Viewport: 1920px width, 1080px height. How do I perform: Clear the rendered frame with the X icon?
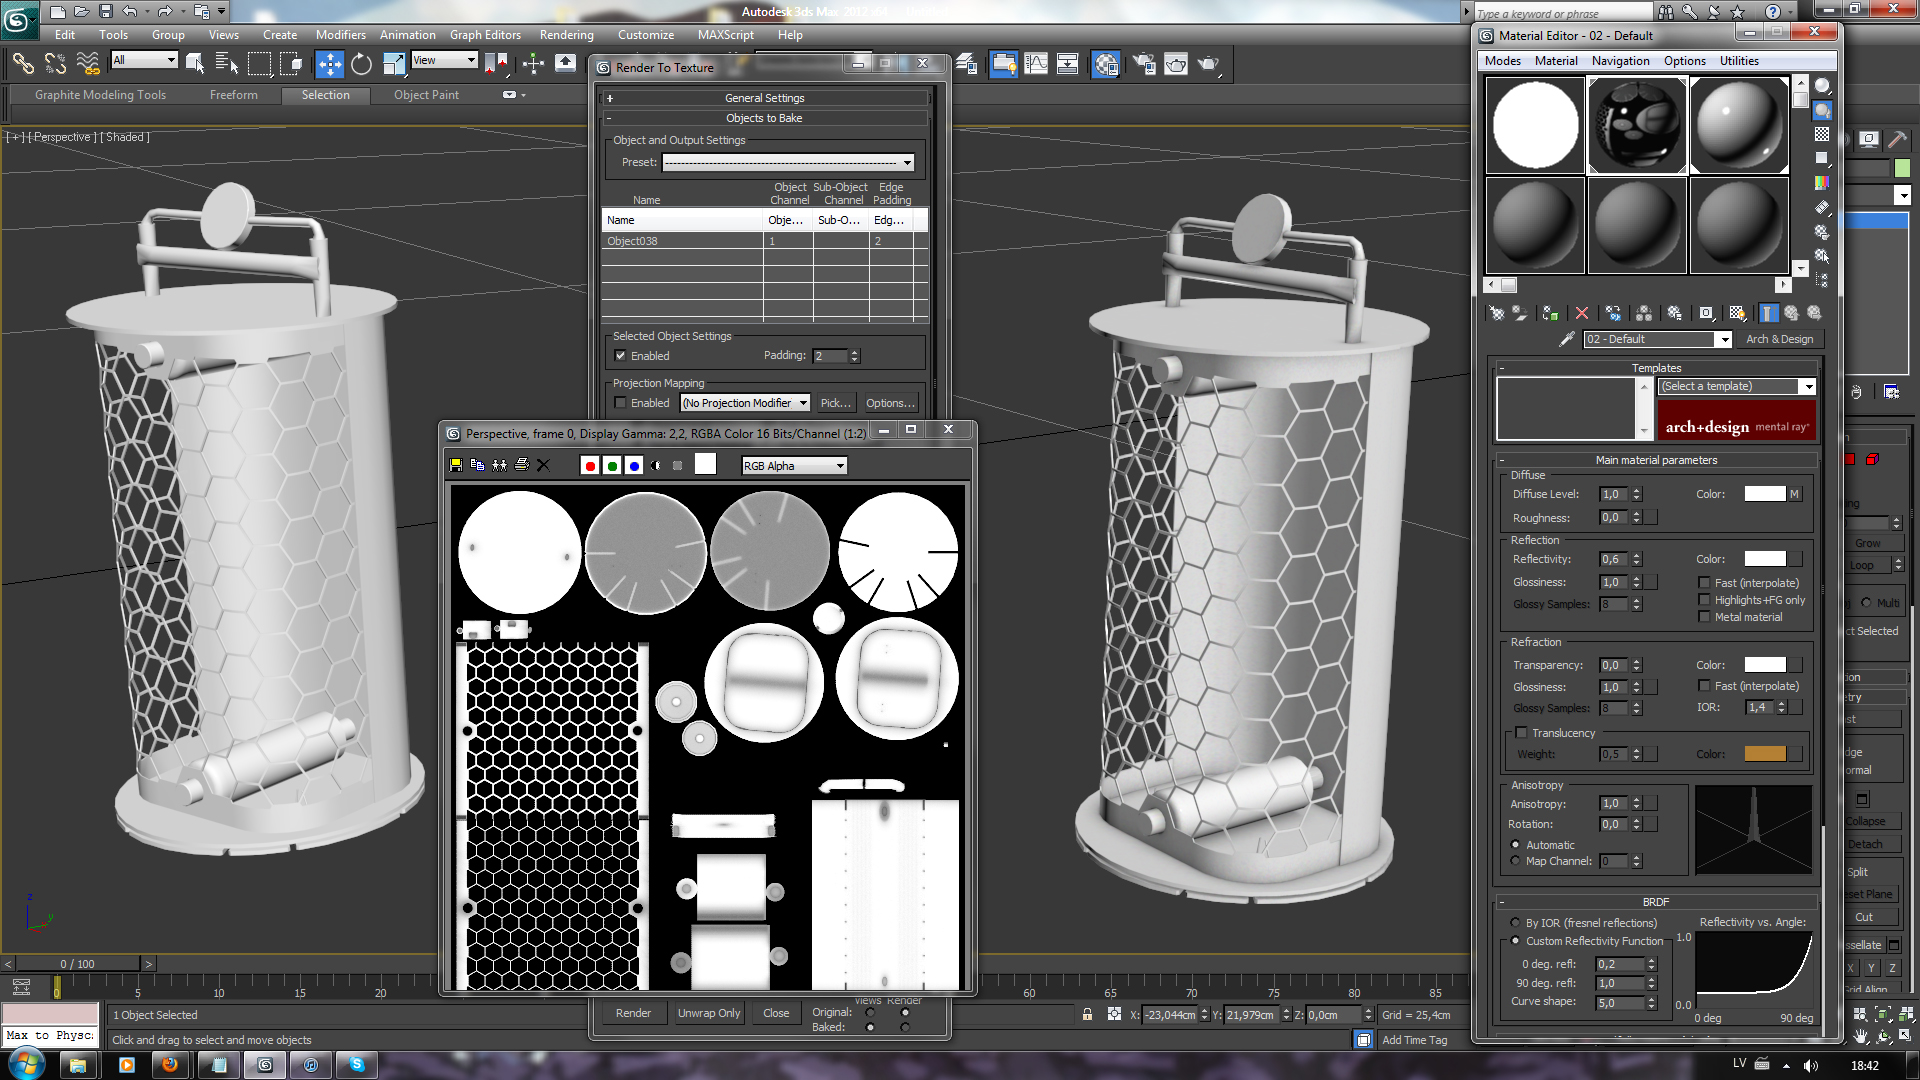click(x=543, y=465)
